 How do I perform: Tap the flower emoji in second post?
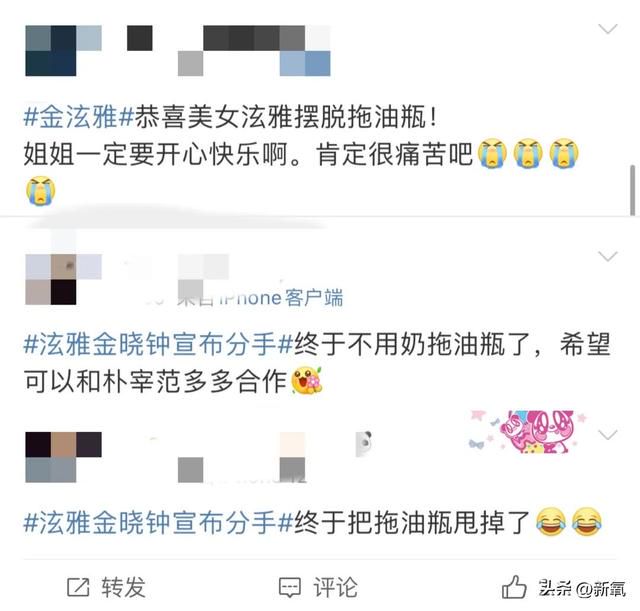pos(306,380)
